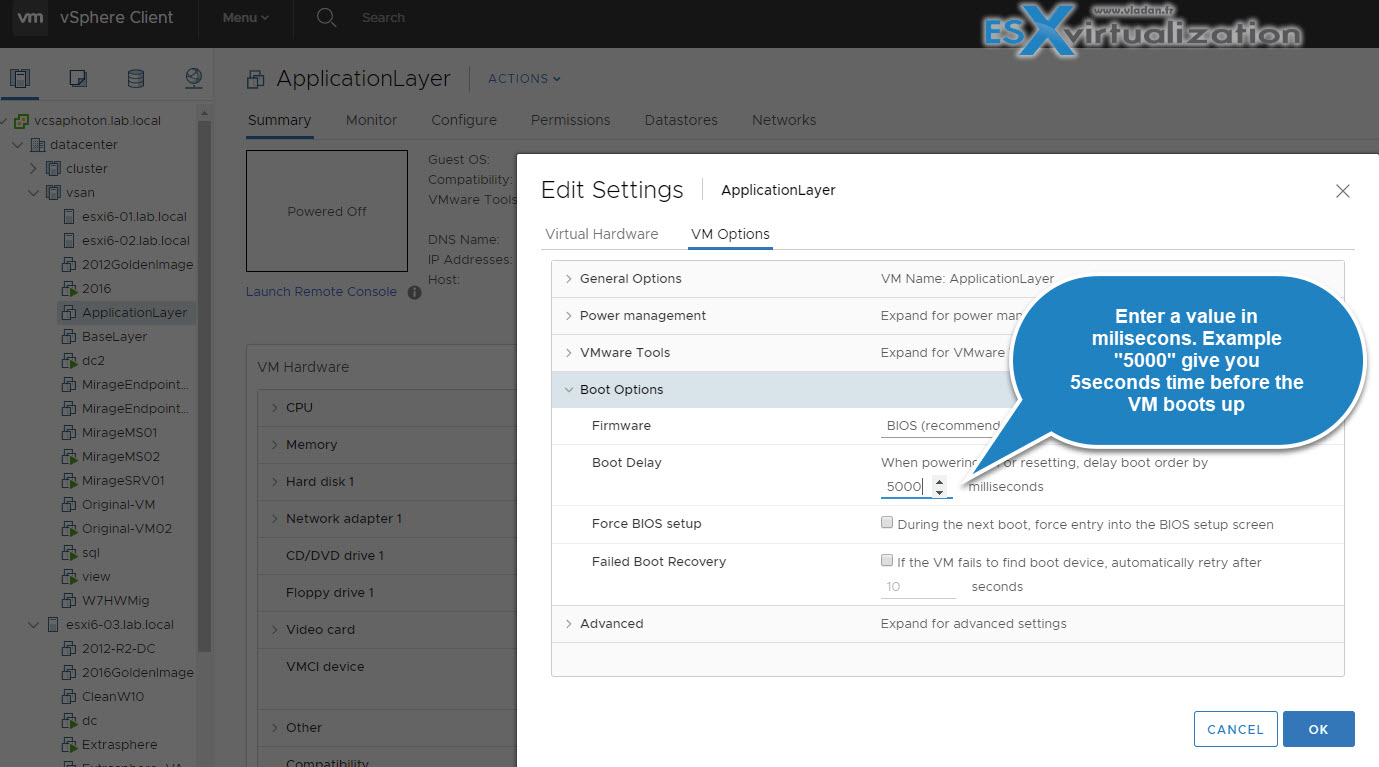Expand the Advanced settings section
Screen dimensions: 1379x767
(x=611, y=624)
